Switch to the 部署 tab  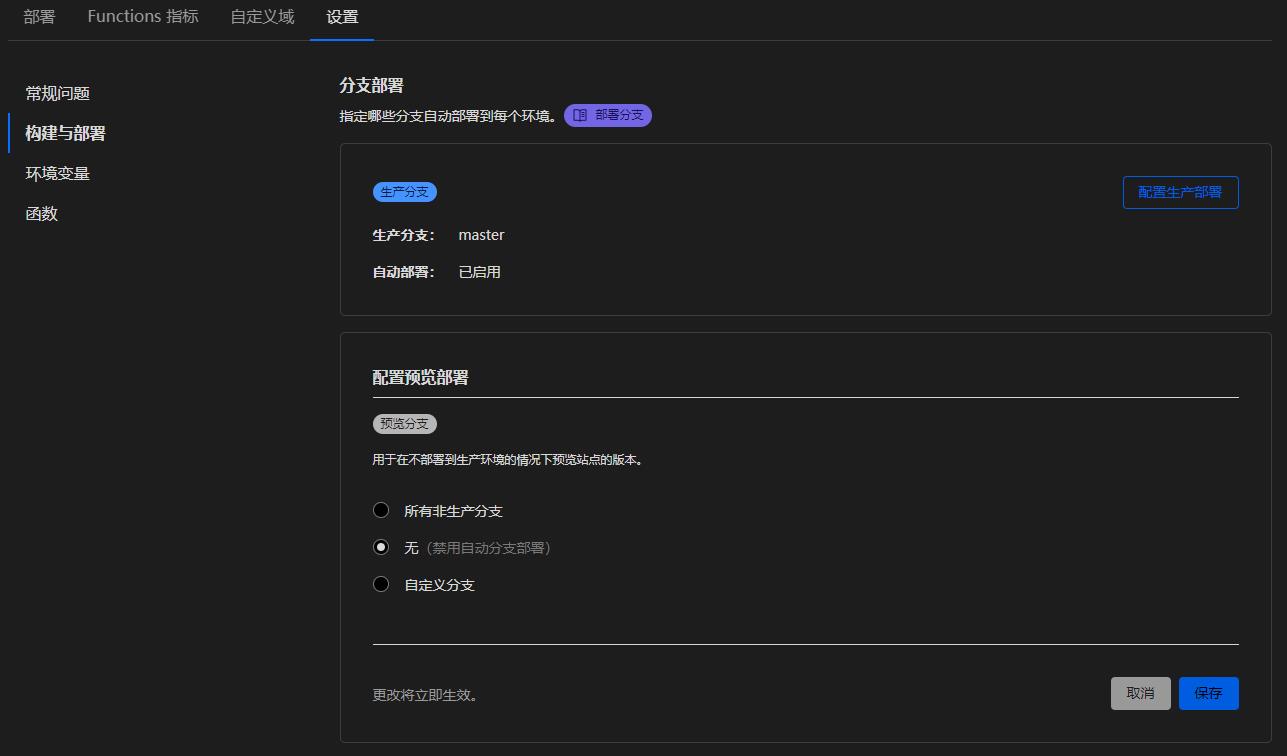click(38, 16)
